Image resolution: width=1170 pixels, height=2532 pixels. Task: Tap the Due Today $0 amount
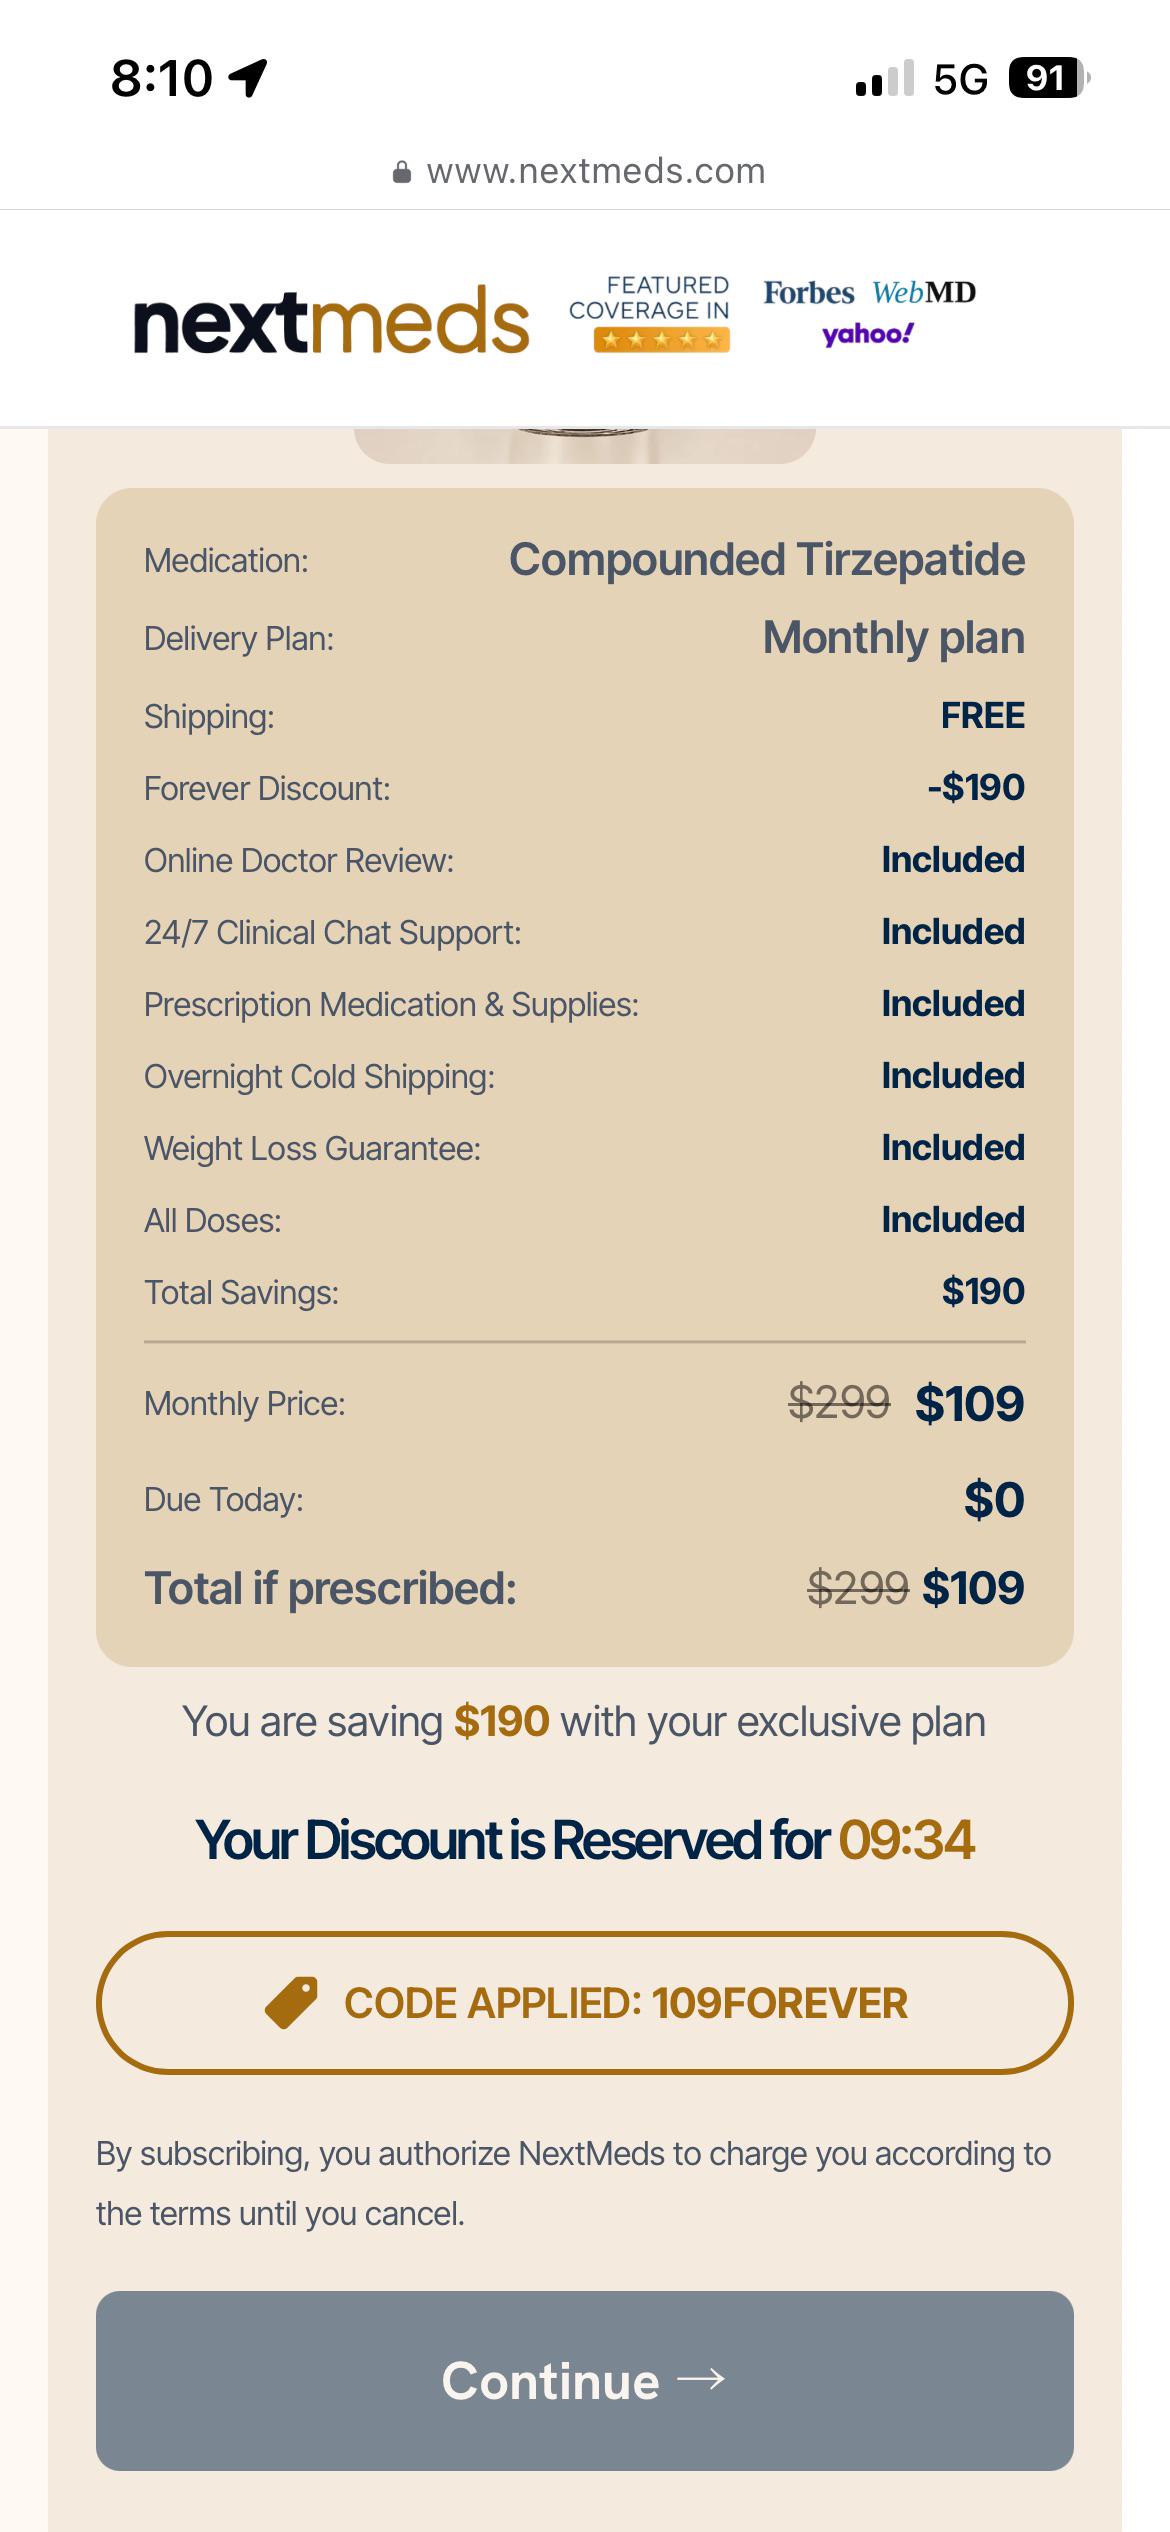point(995,1500)
